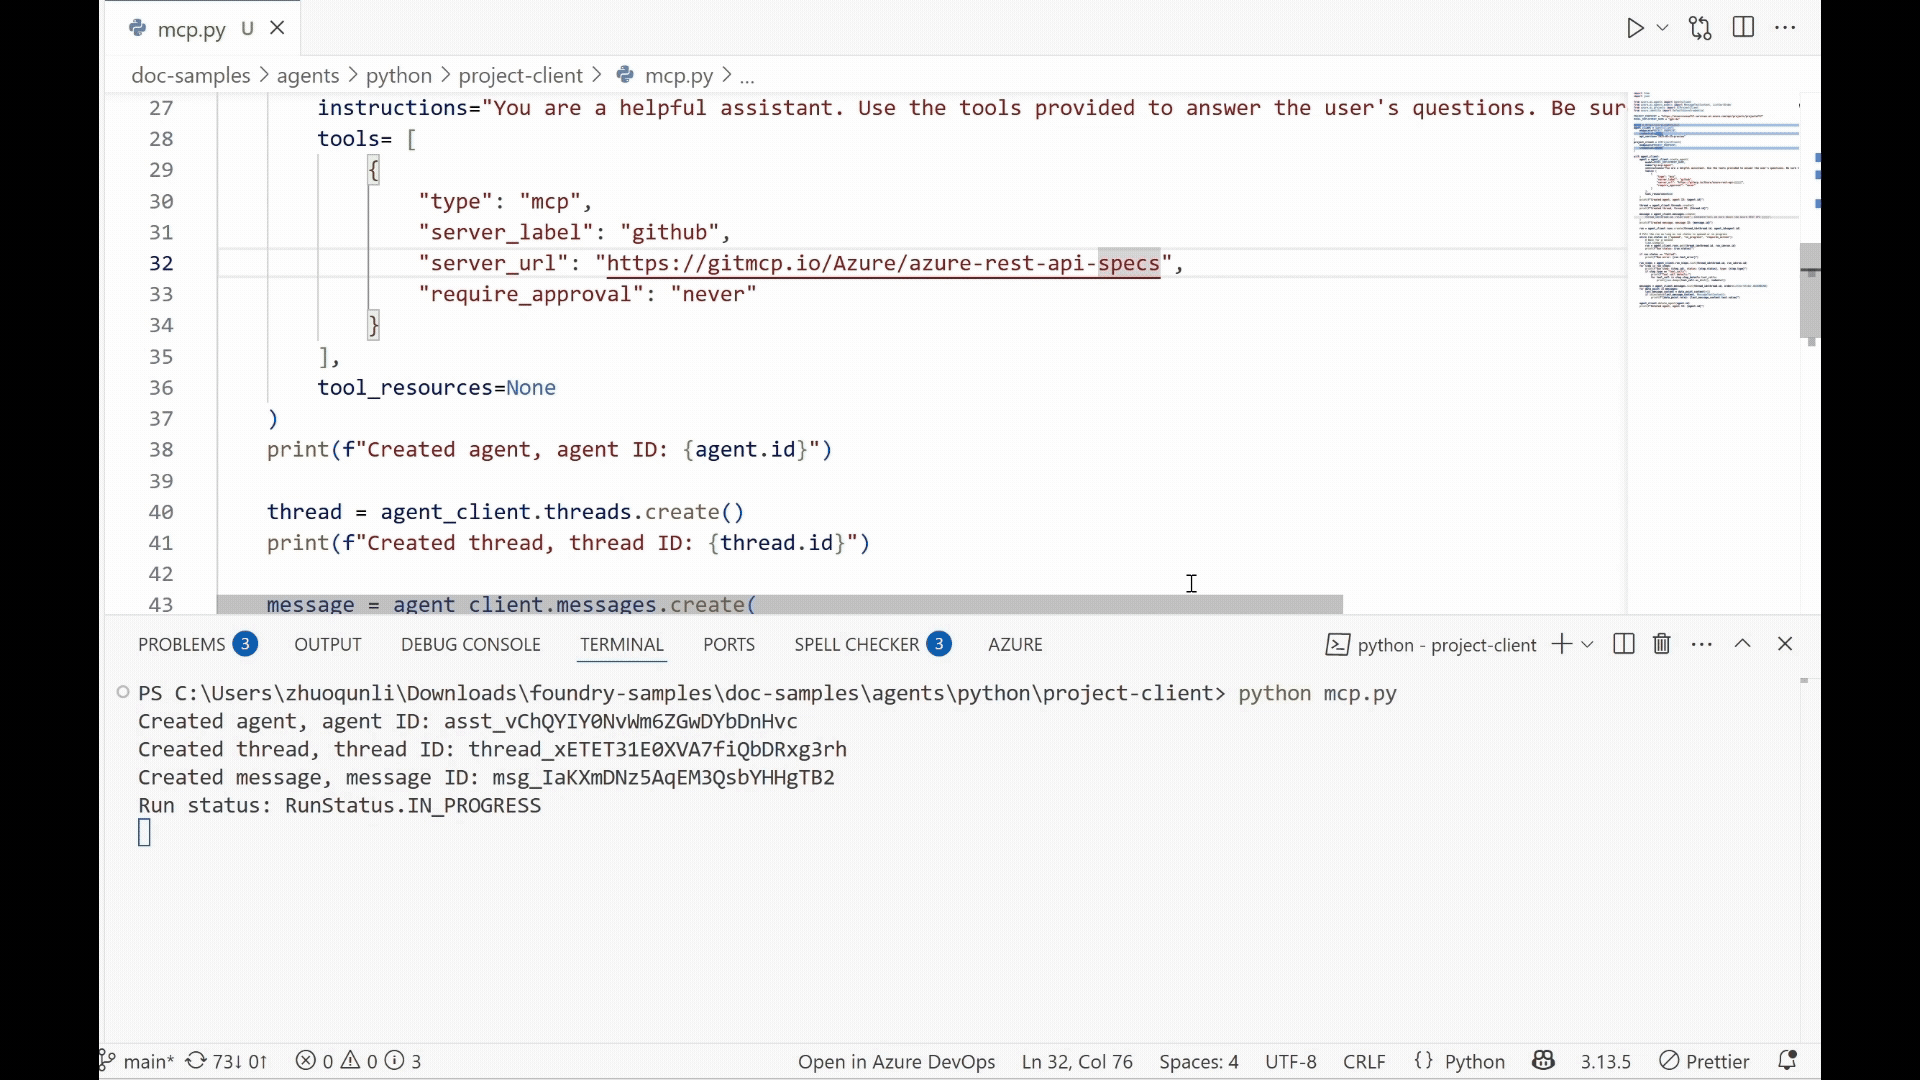This screenshot has width=1920, height=1080.
Task: Open the DEBUG CONSOLE tab
Action: (471, 644)
